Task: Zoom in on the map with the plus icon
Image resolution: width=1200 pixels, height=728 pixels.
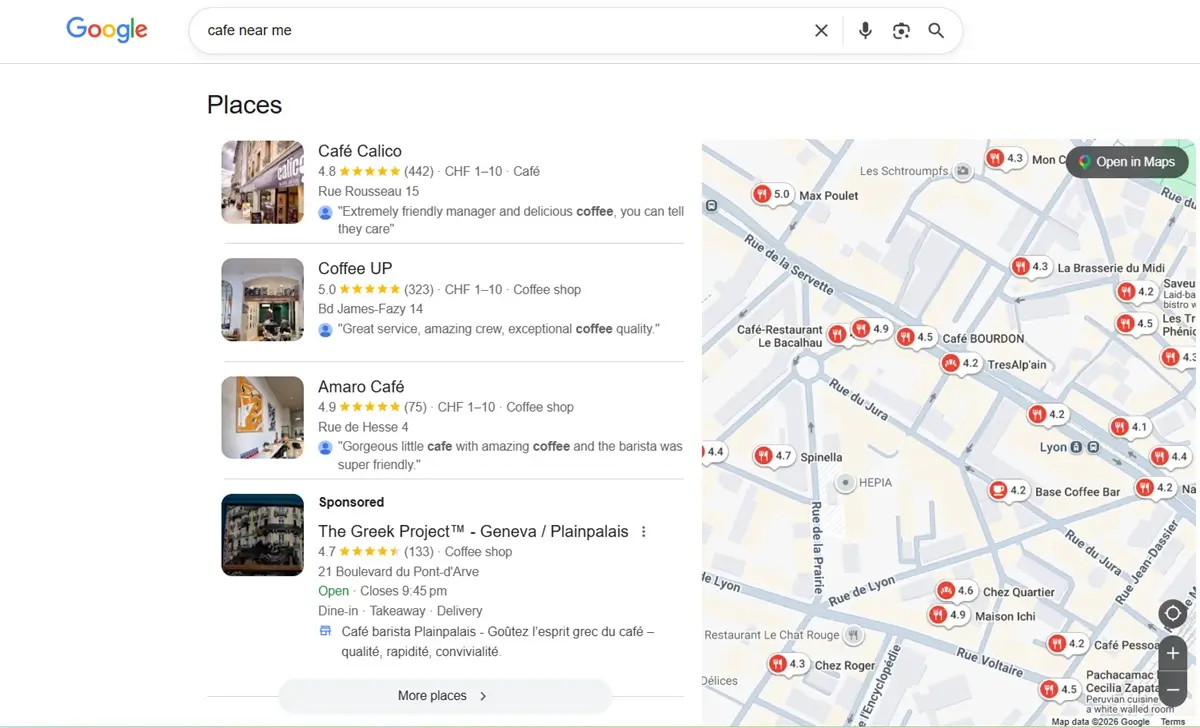Action: pyautogui.click(x=1172, y=653)
